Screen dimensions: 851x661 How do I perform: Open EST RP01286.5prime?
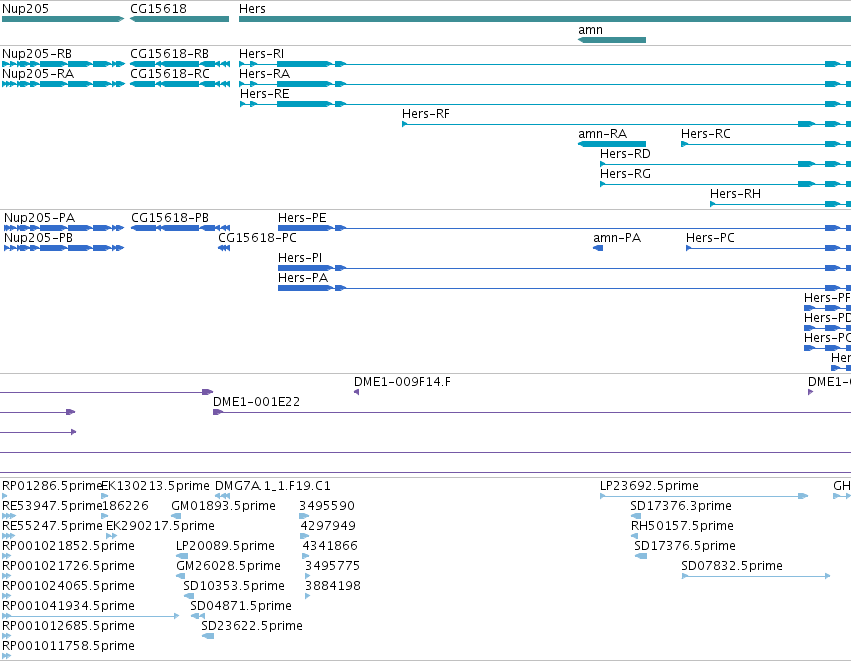(52, 486)
